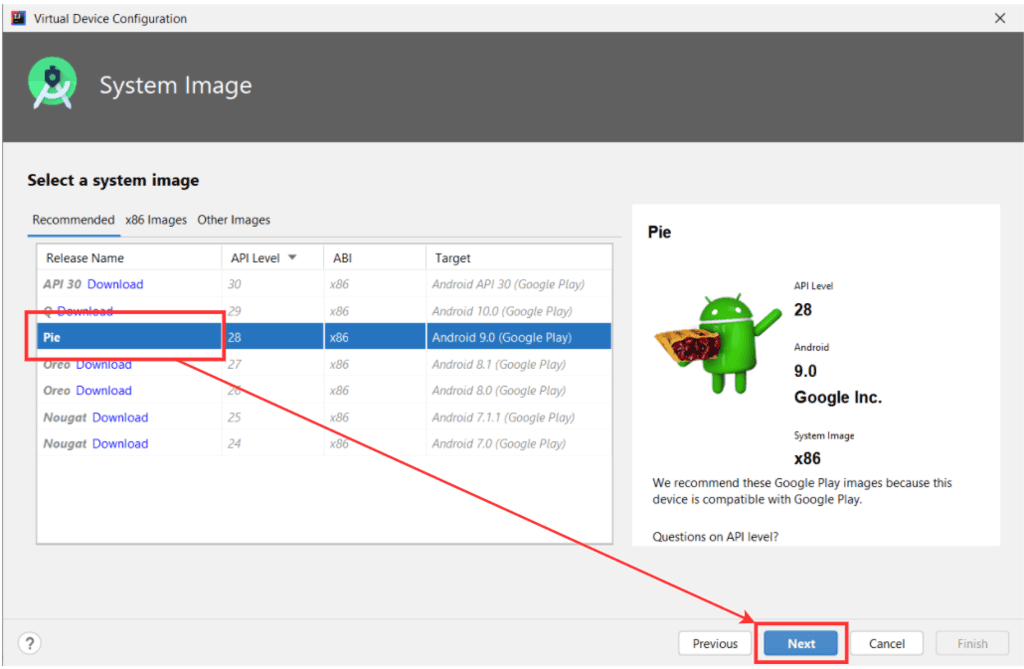
Task: Switch to the Other Images tab
Action: [234, 220]
